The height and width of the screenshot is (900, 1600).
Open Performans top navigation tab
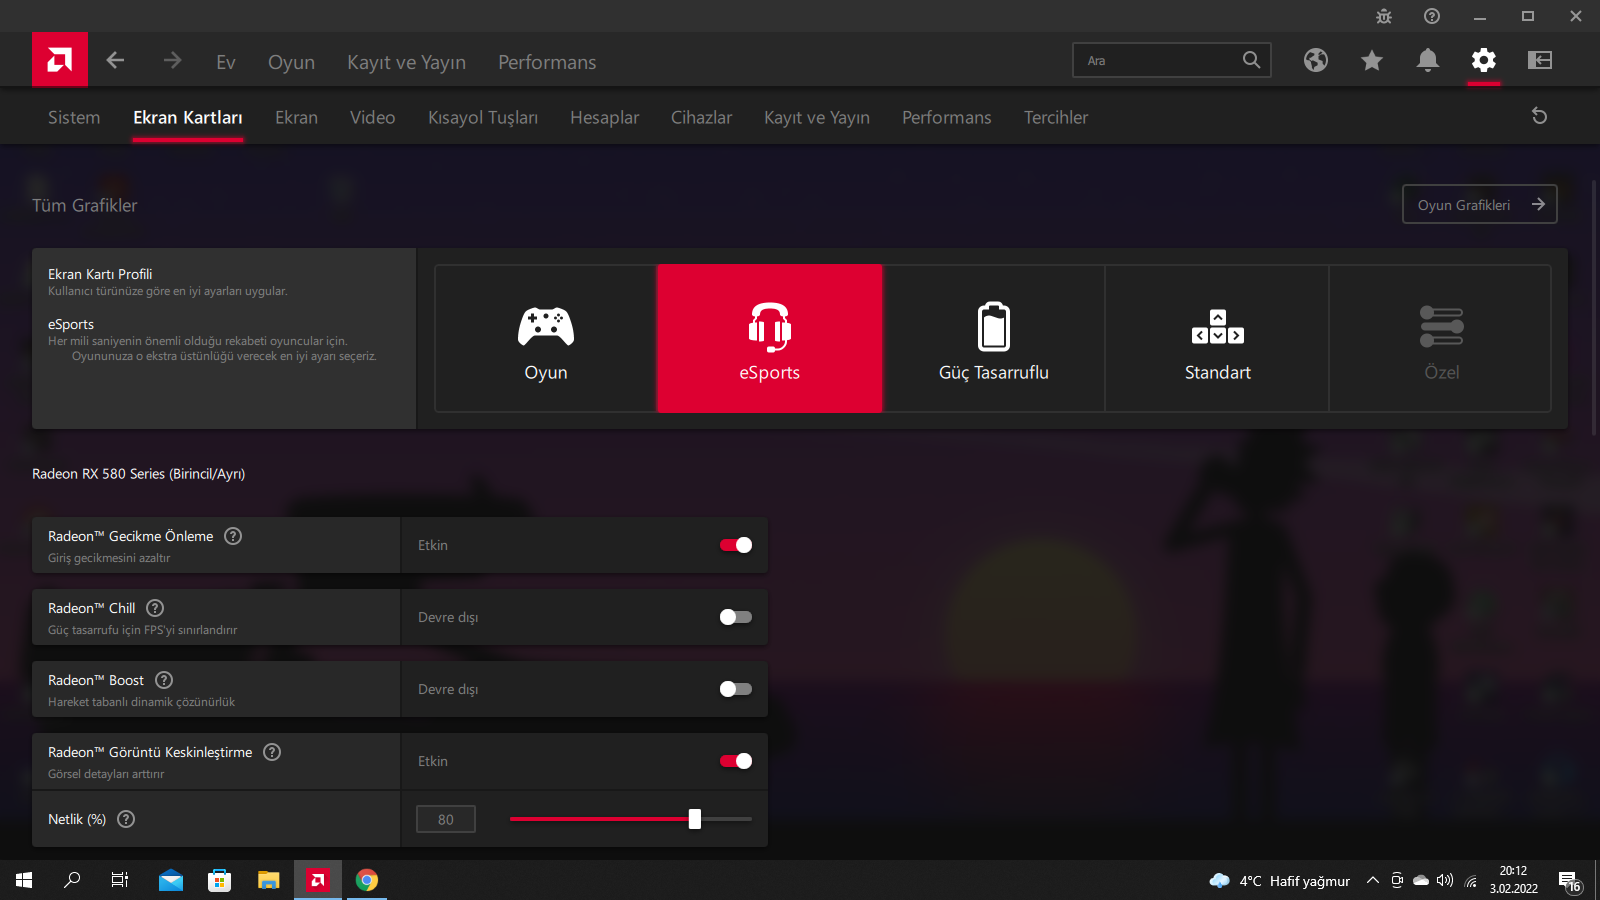tap(547, 62)
